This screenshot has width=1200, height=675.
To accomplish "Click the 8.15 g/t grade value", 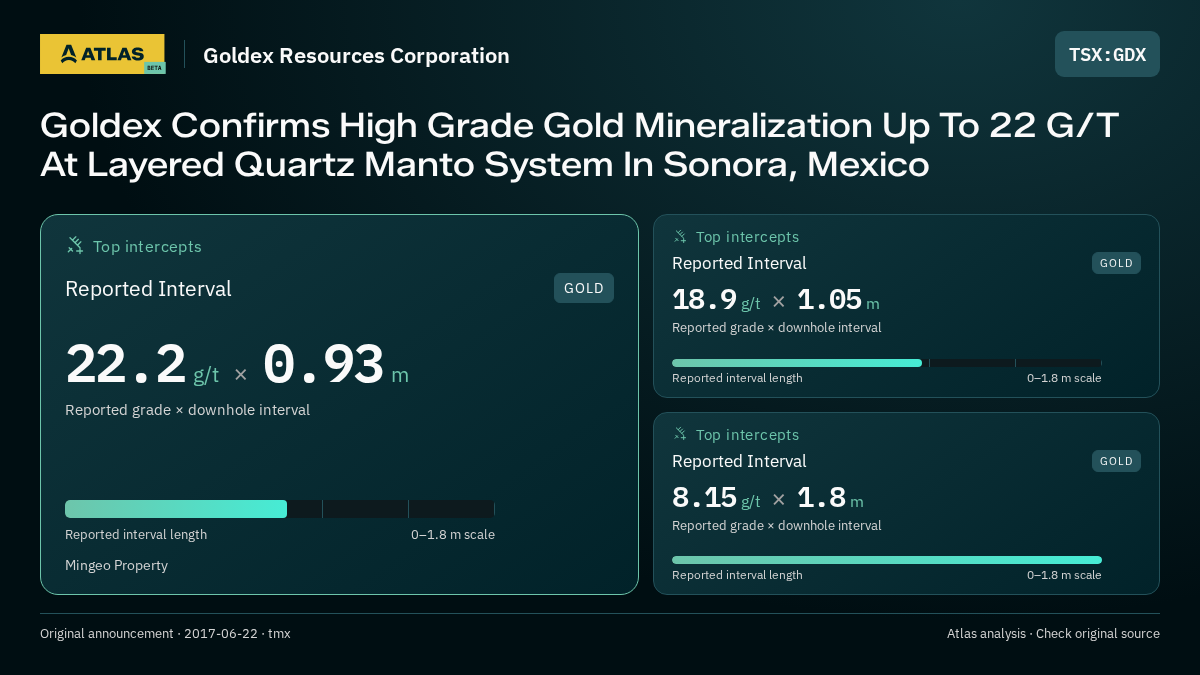I will pos(716,498).
